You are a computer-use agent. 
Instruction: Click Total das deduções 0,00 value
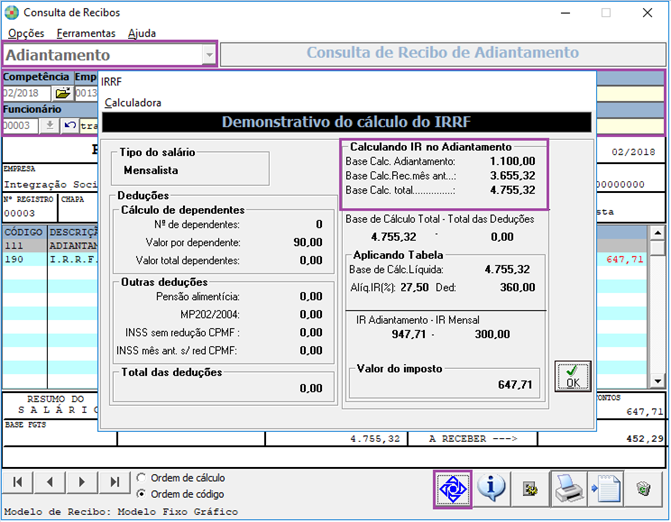tap(311, 388)
